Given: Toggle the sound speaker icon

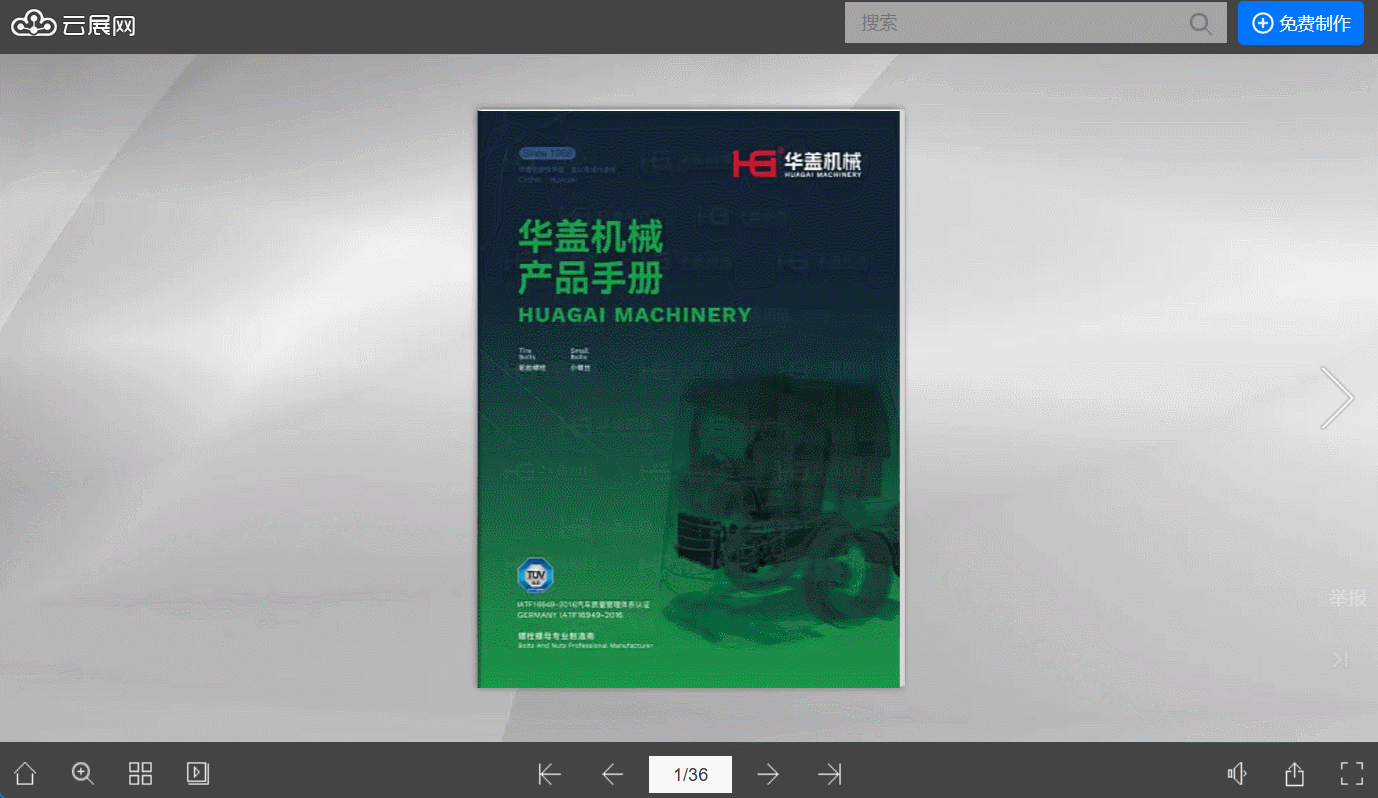Looking at the screenshot, I should (x=1237, y=774).
